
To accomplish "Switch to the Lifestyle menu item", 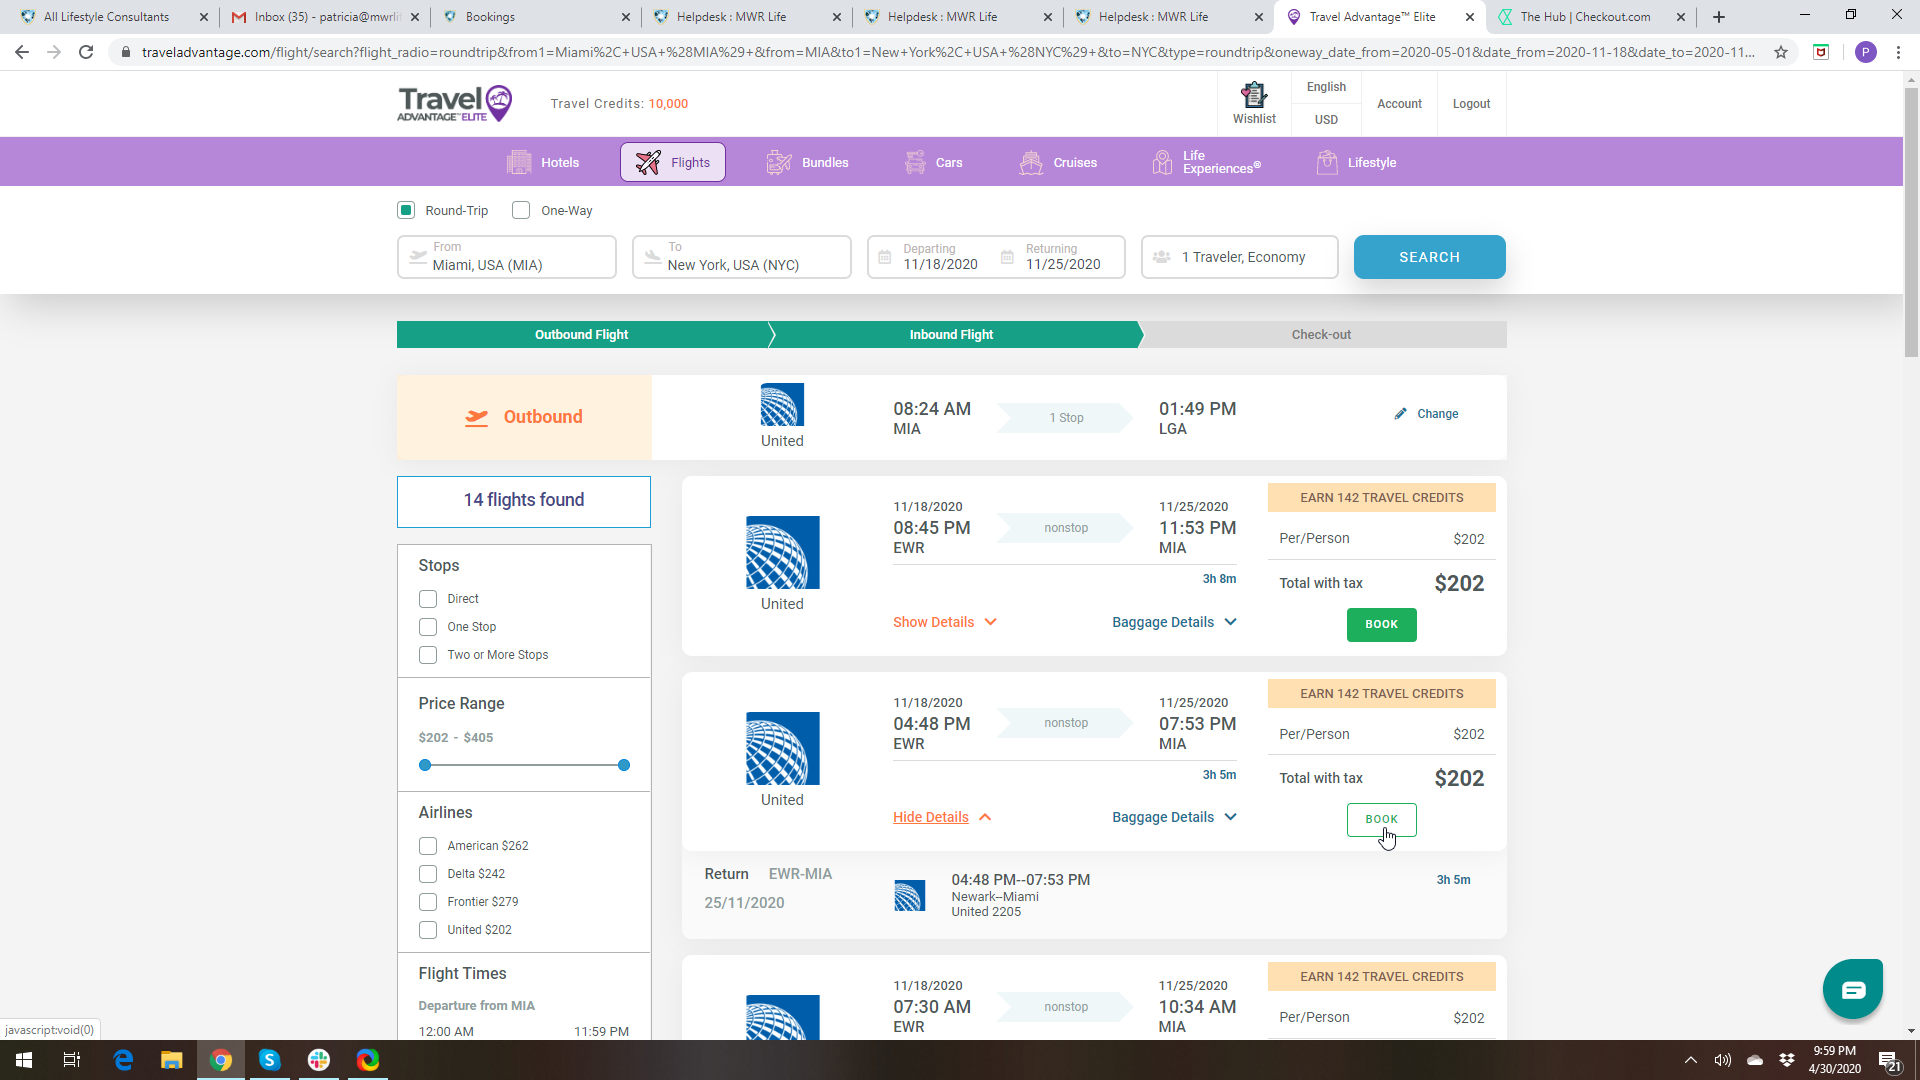I will 1357,162.
